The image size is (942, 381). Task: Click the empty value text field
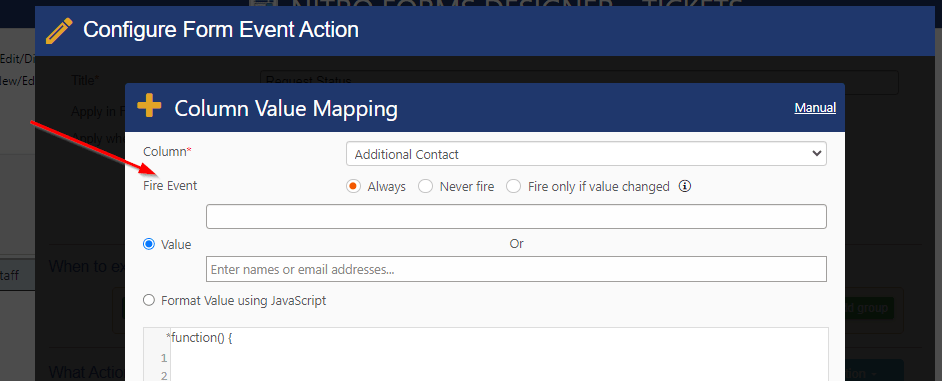(x=516, y=216)
